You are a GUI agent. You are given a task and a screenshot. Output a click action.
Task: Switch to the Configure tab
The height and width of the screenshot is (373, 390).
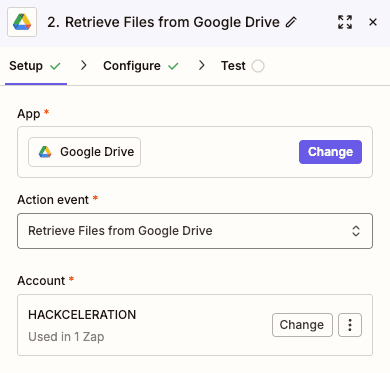141,66
